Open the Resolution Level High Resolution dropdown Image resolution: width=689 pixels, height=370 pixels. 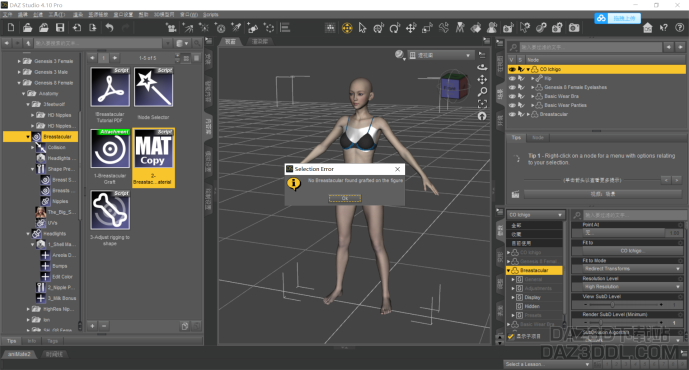pos(632,287)
